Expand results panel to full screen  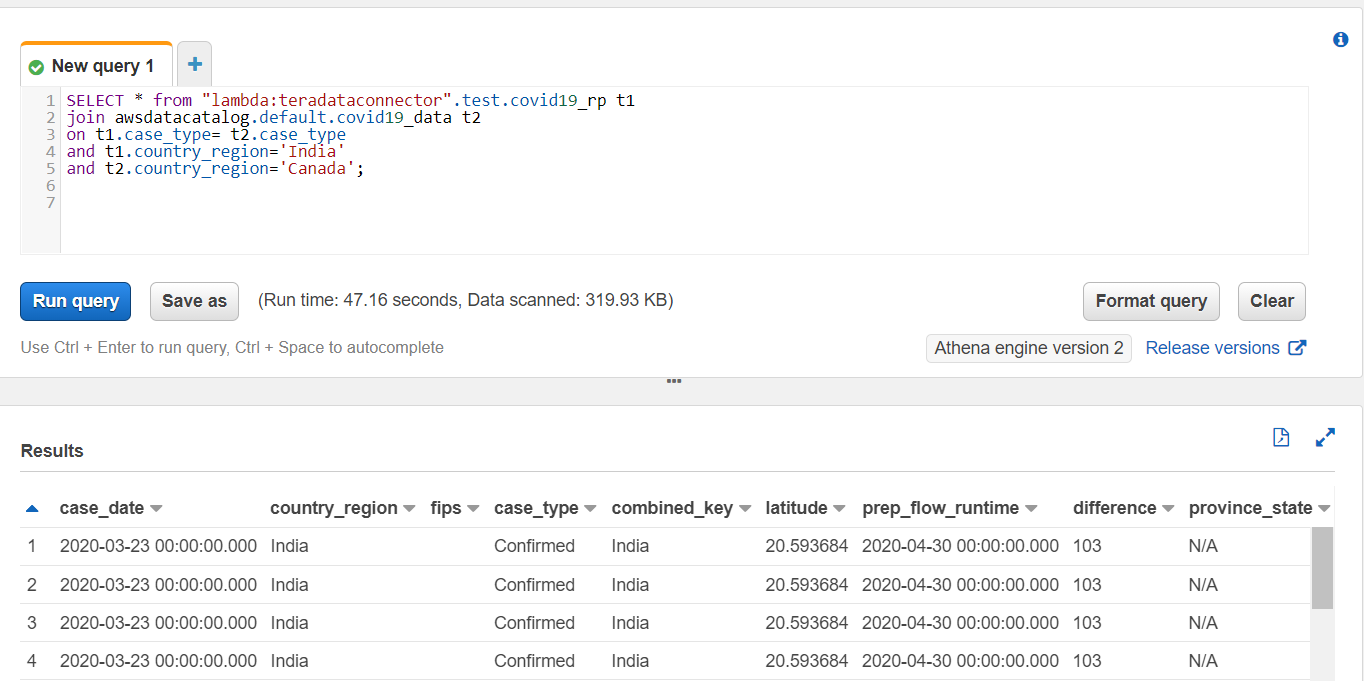tap(1325, 437)
